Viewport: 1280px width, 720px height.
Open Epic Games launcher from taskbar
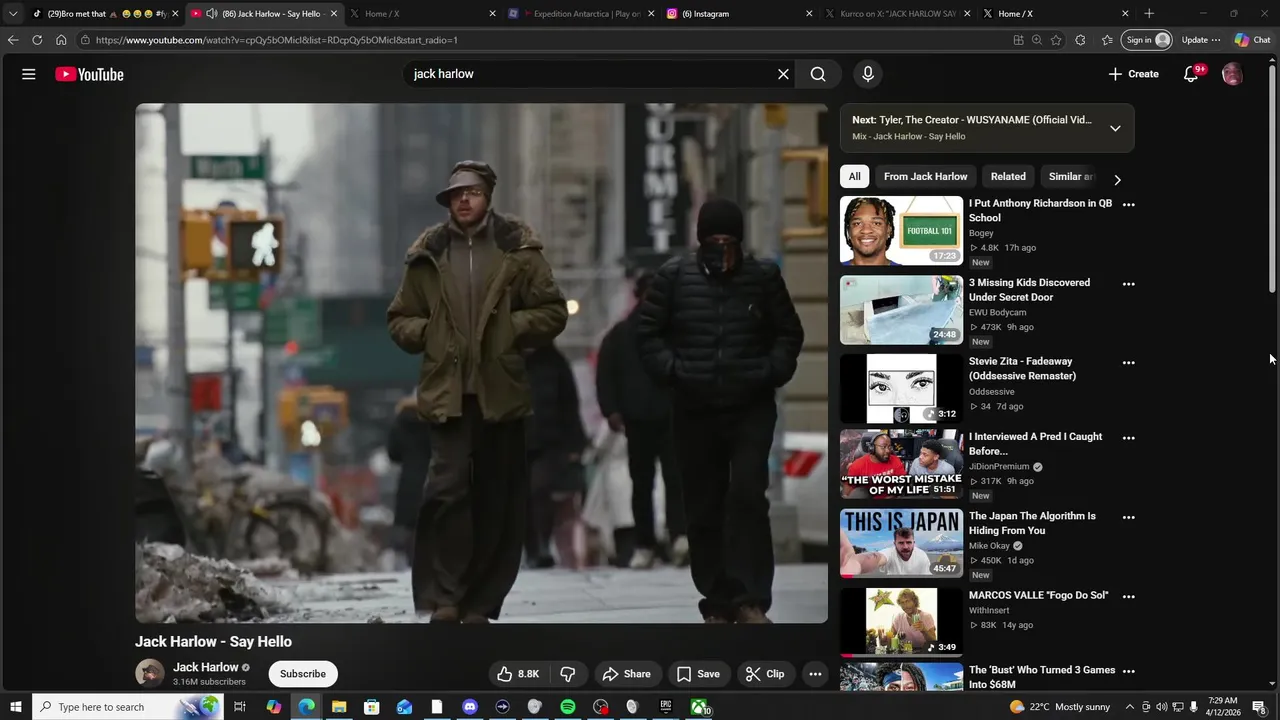[x=666, y=707]
